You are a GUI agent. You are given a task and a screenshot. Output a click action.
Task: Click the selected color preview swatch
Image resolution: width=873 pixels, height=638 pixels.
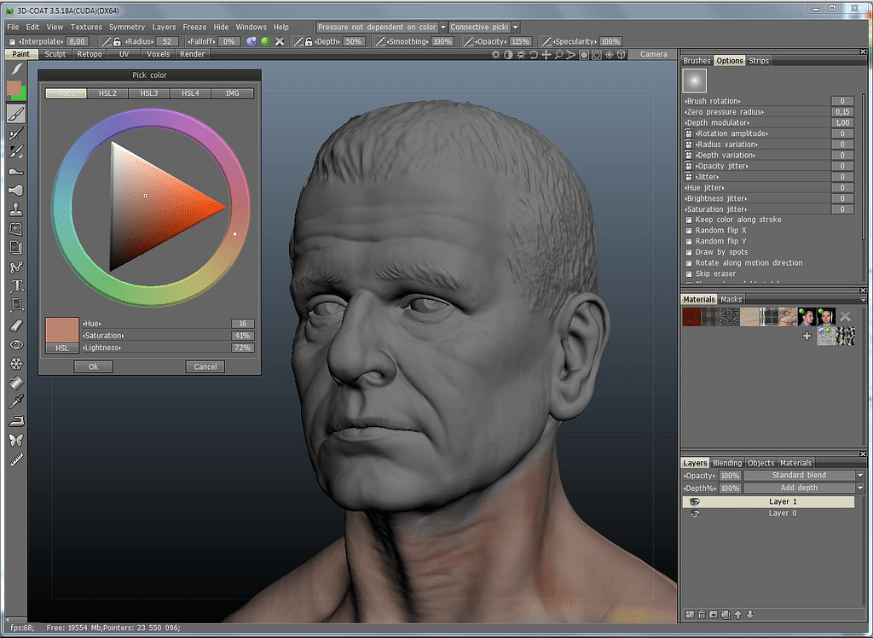pyautogui.click(x=61, y=330)
